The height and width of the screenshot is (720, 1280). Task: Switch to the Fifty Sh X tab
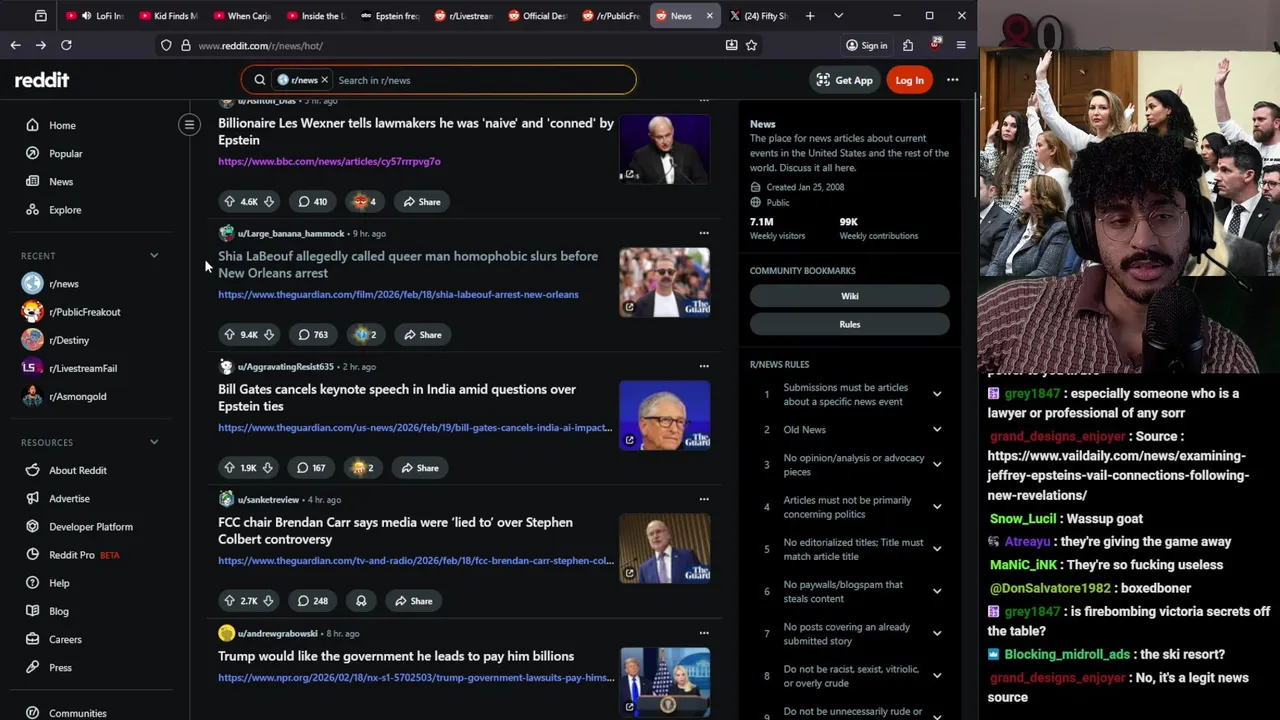click(x=760, y=16)
